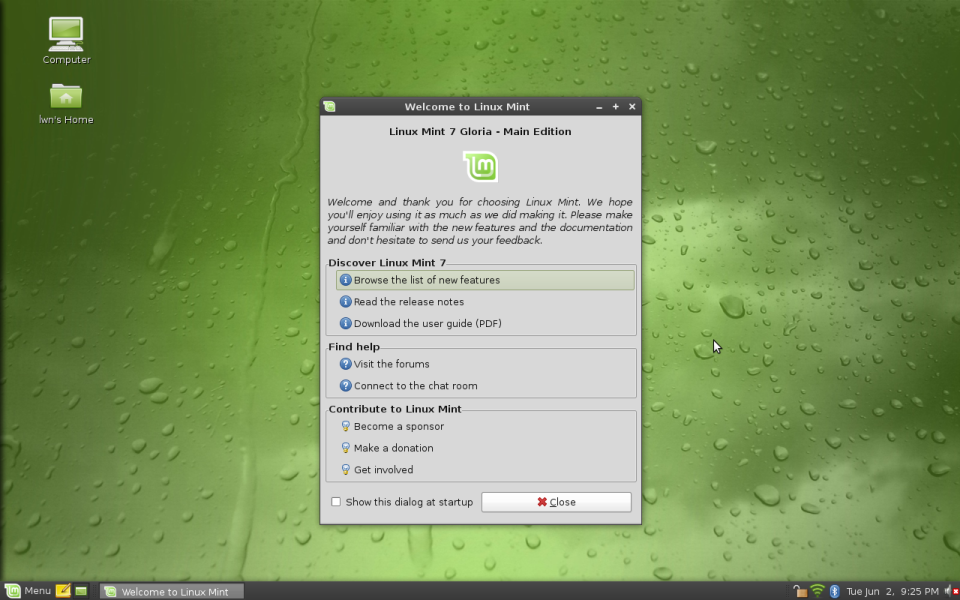960x600 pixels.
Task: Click the muted volume speaker icon
Action: coord(951,591)
